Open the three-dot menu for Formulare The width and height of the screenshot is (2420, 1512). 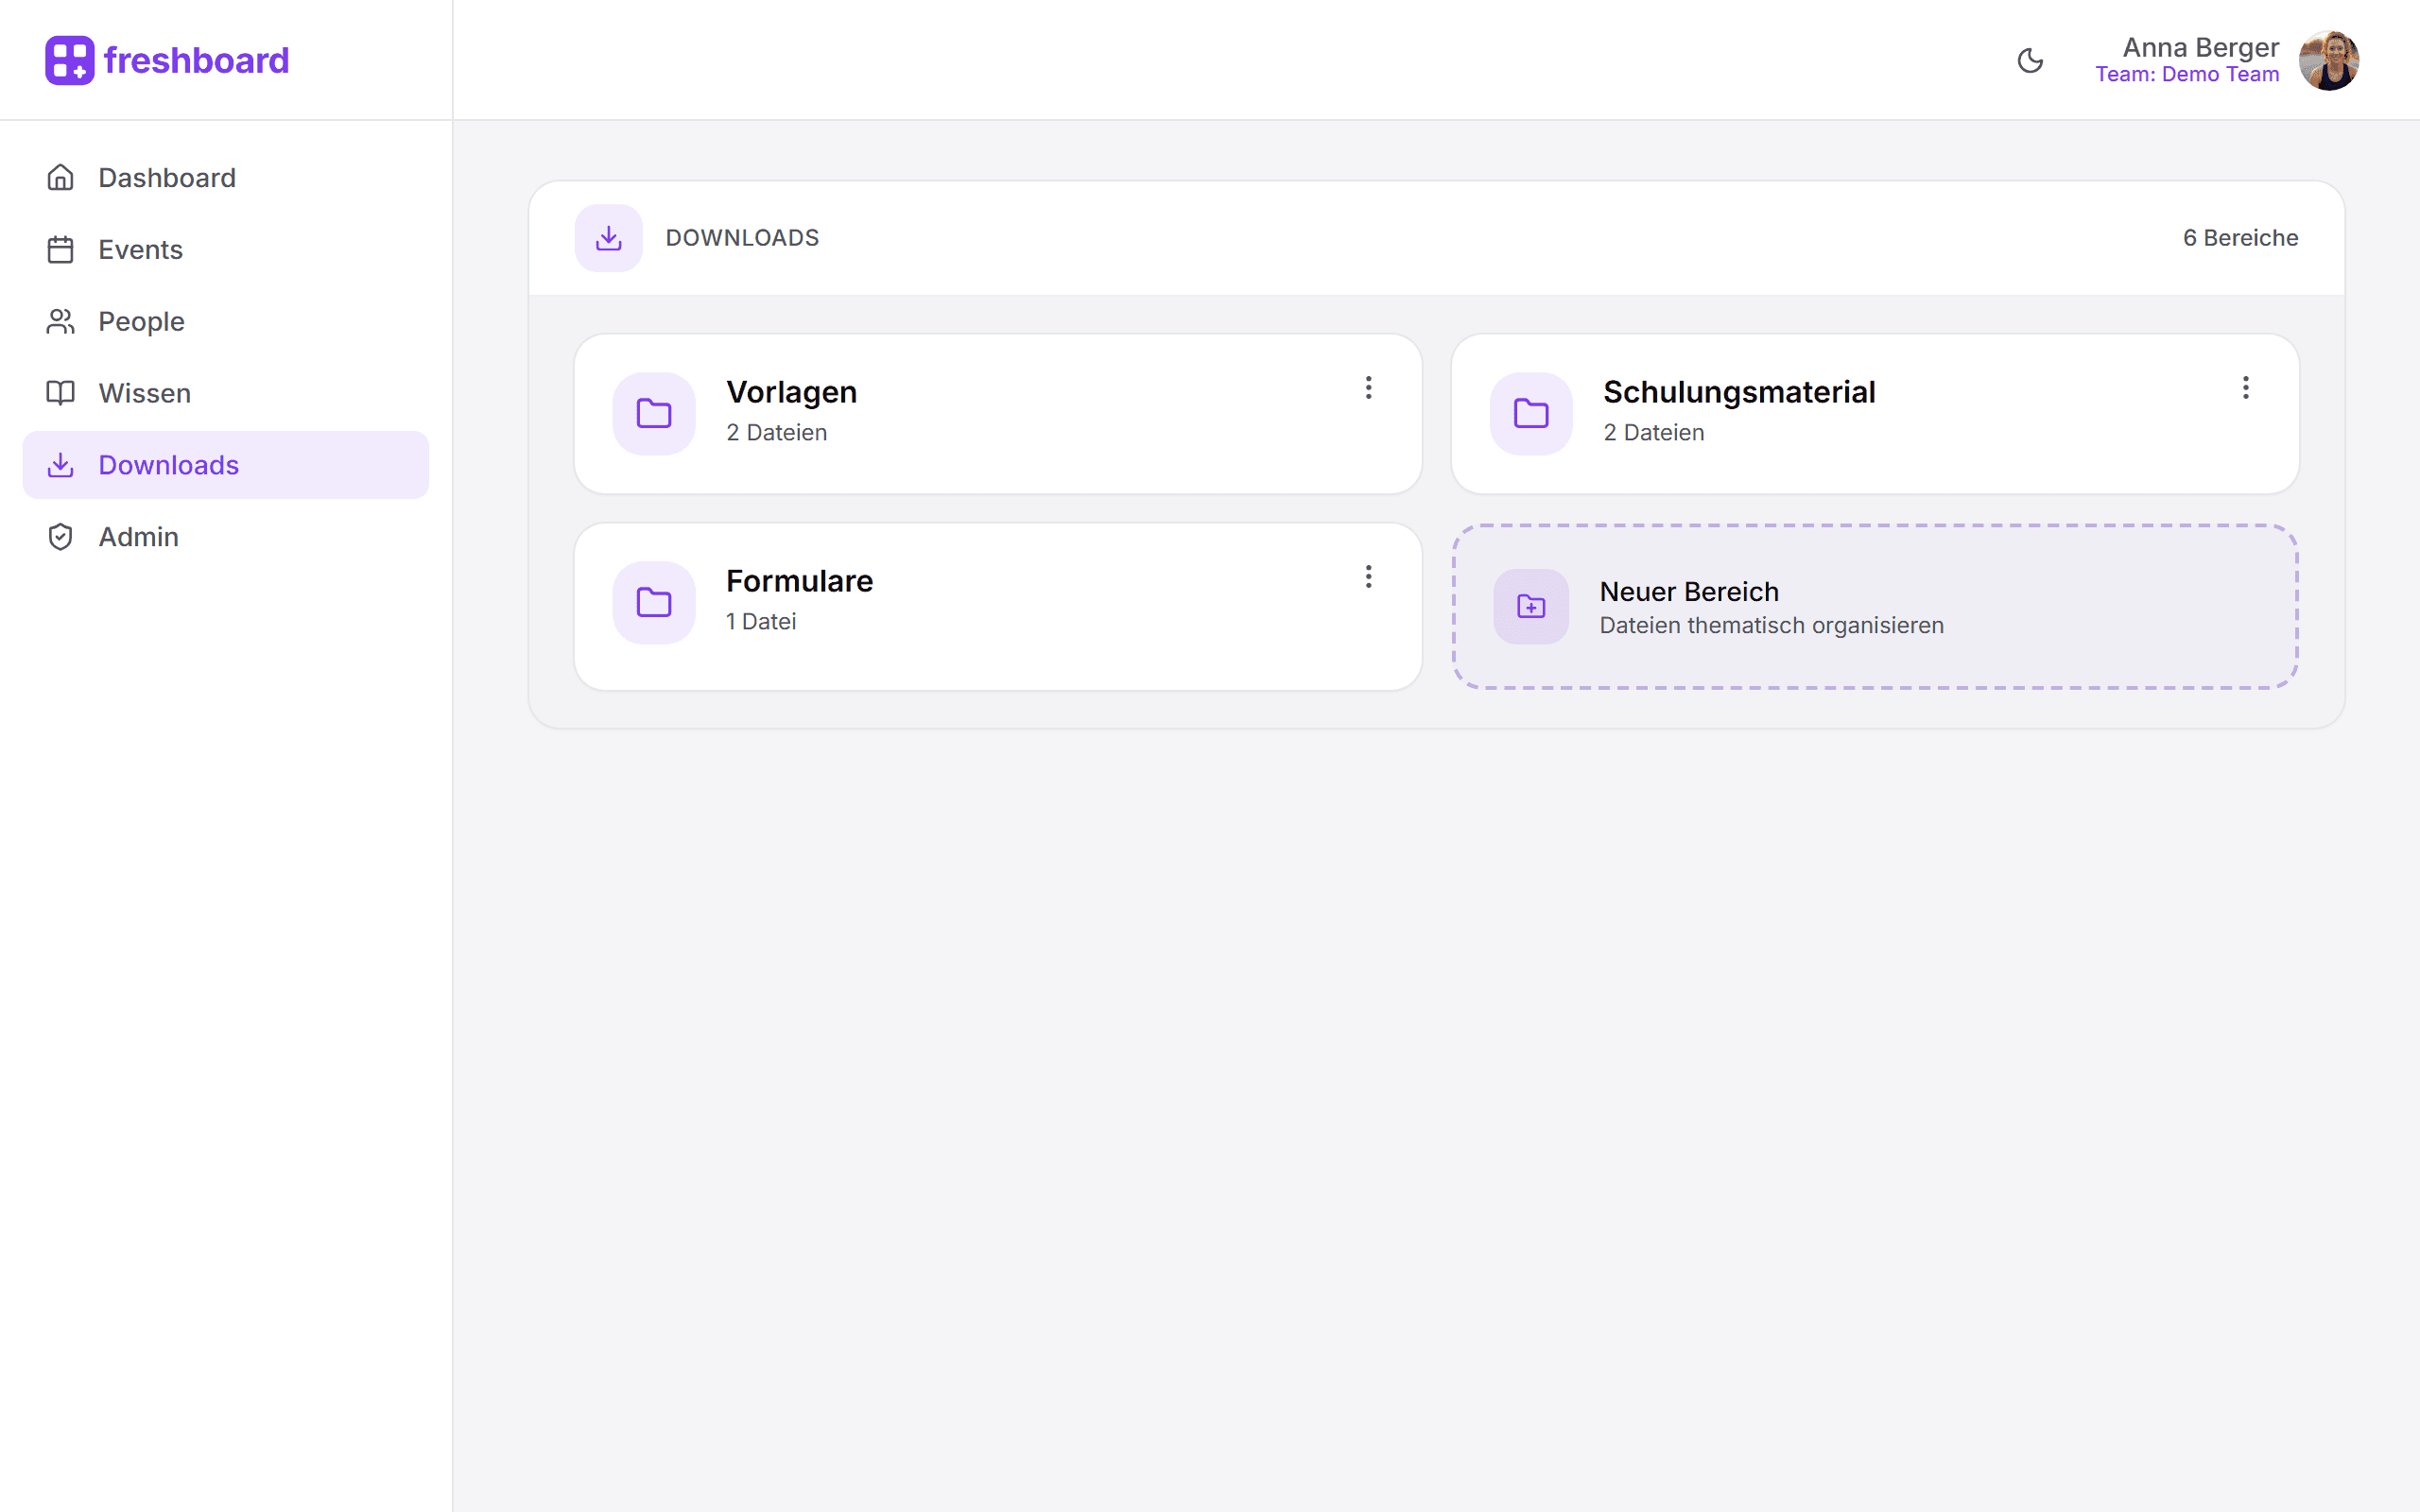point(1368,577)
